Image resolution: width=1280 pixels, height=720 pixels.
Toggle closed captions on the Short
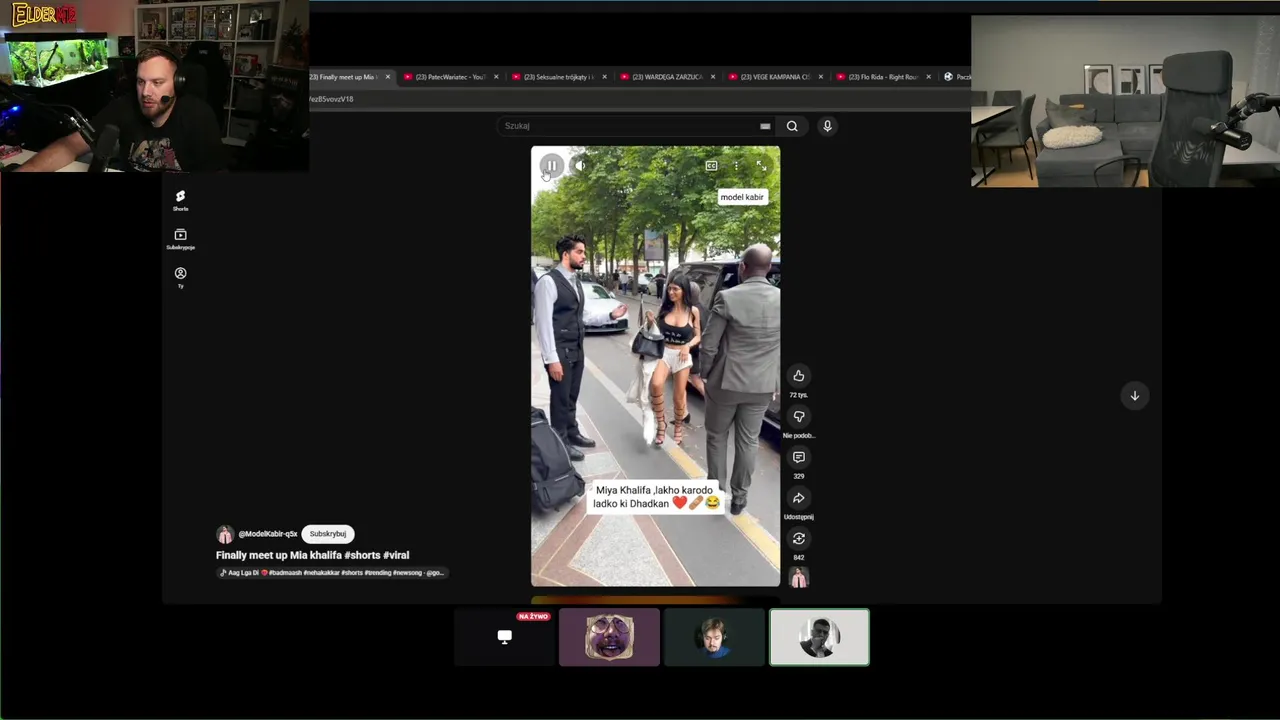click(711, 166)
